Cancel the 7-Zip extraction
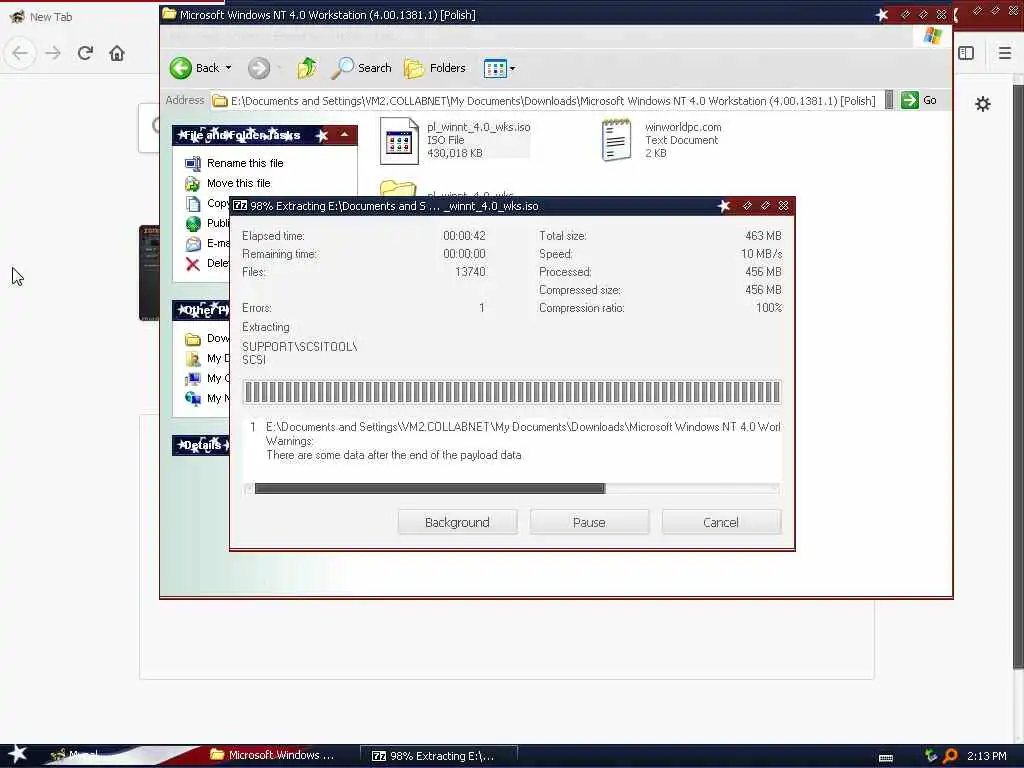The width and height of the screenshot is (1024, 768). coord(721,522)
